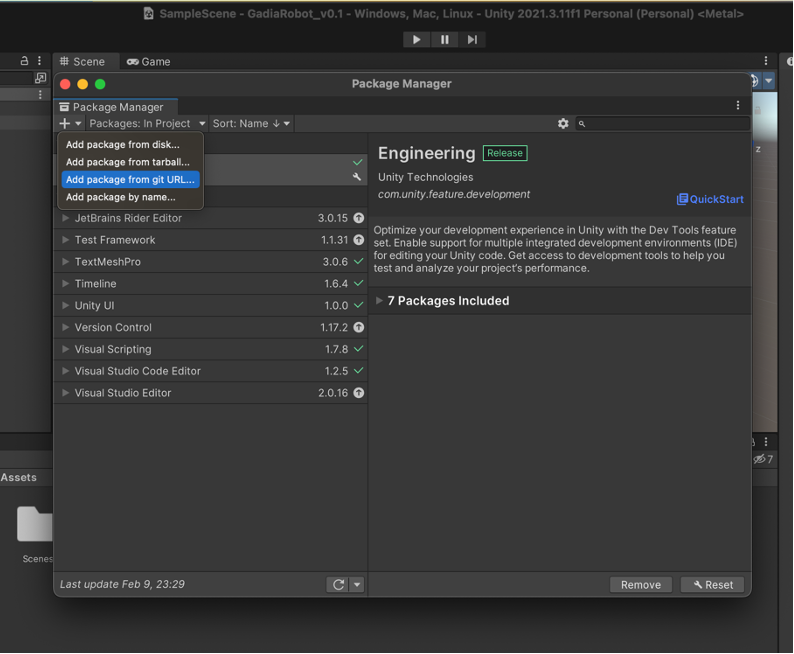Expand the JetBrains Rider Editor package
This screenshot has height=654, width=794.
(65, 218)
